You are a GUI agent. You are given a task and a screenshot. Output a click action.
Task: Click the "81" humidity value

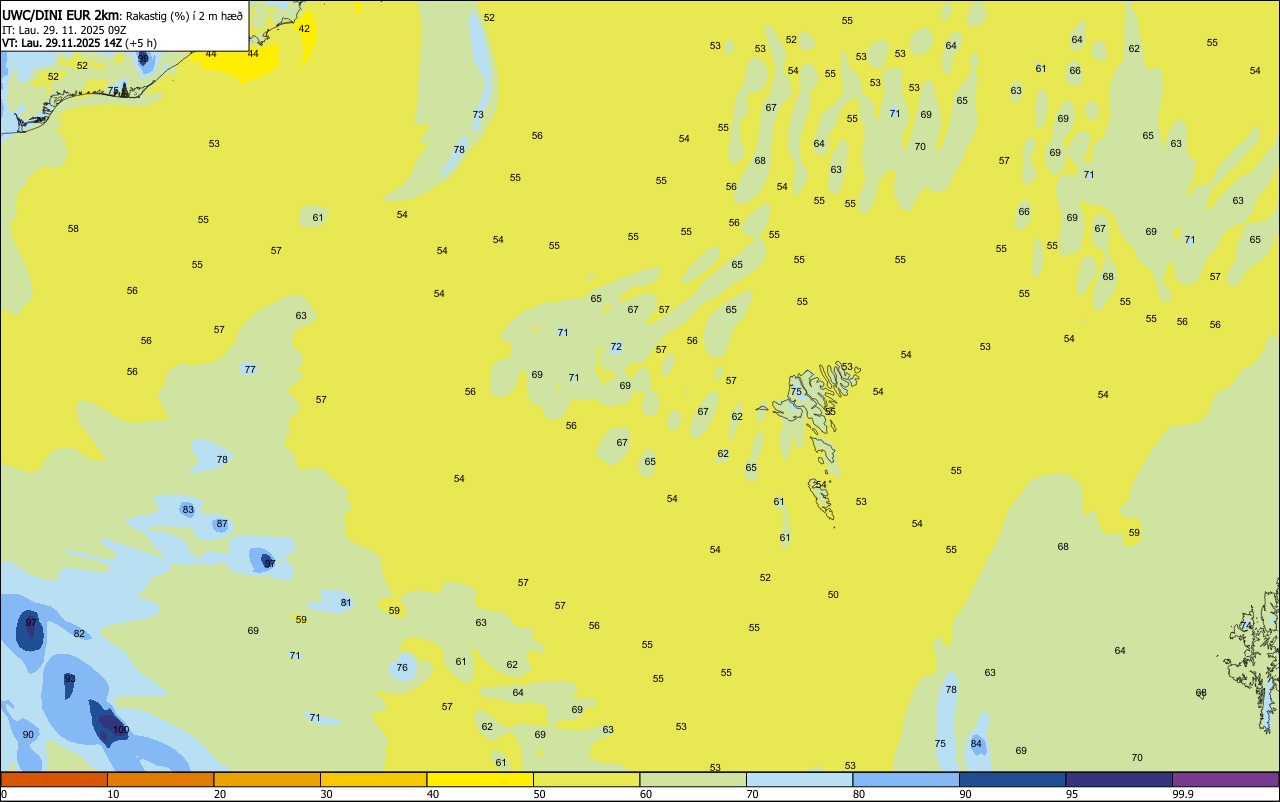[x=346, y=603]
